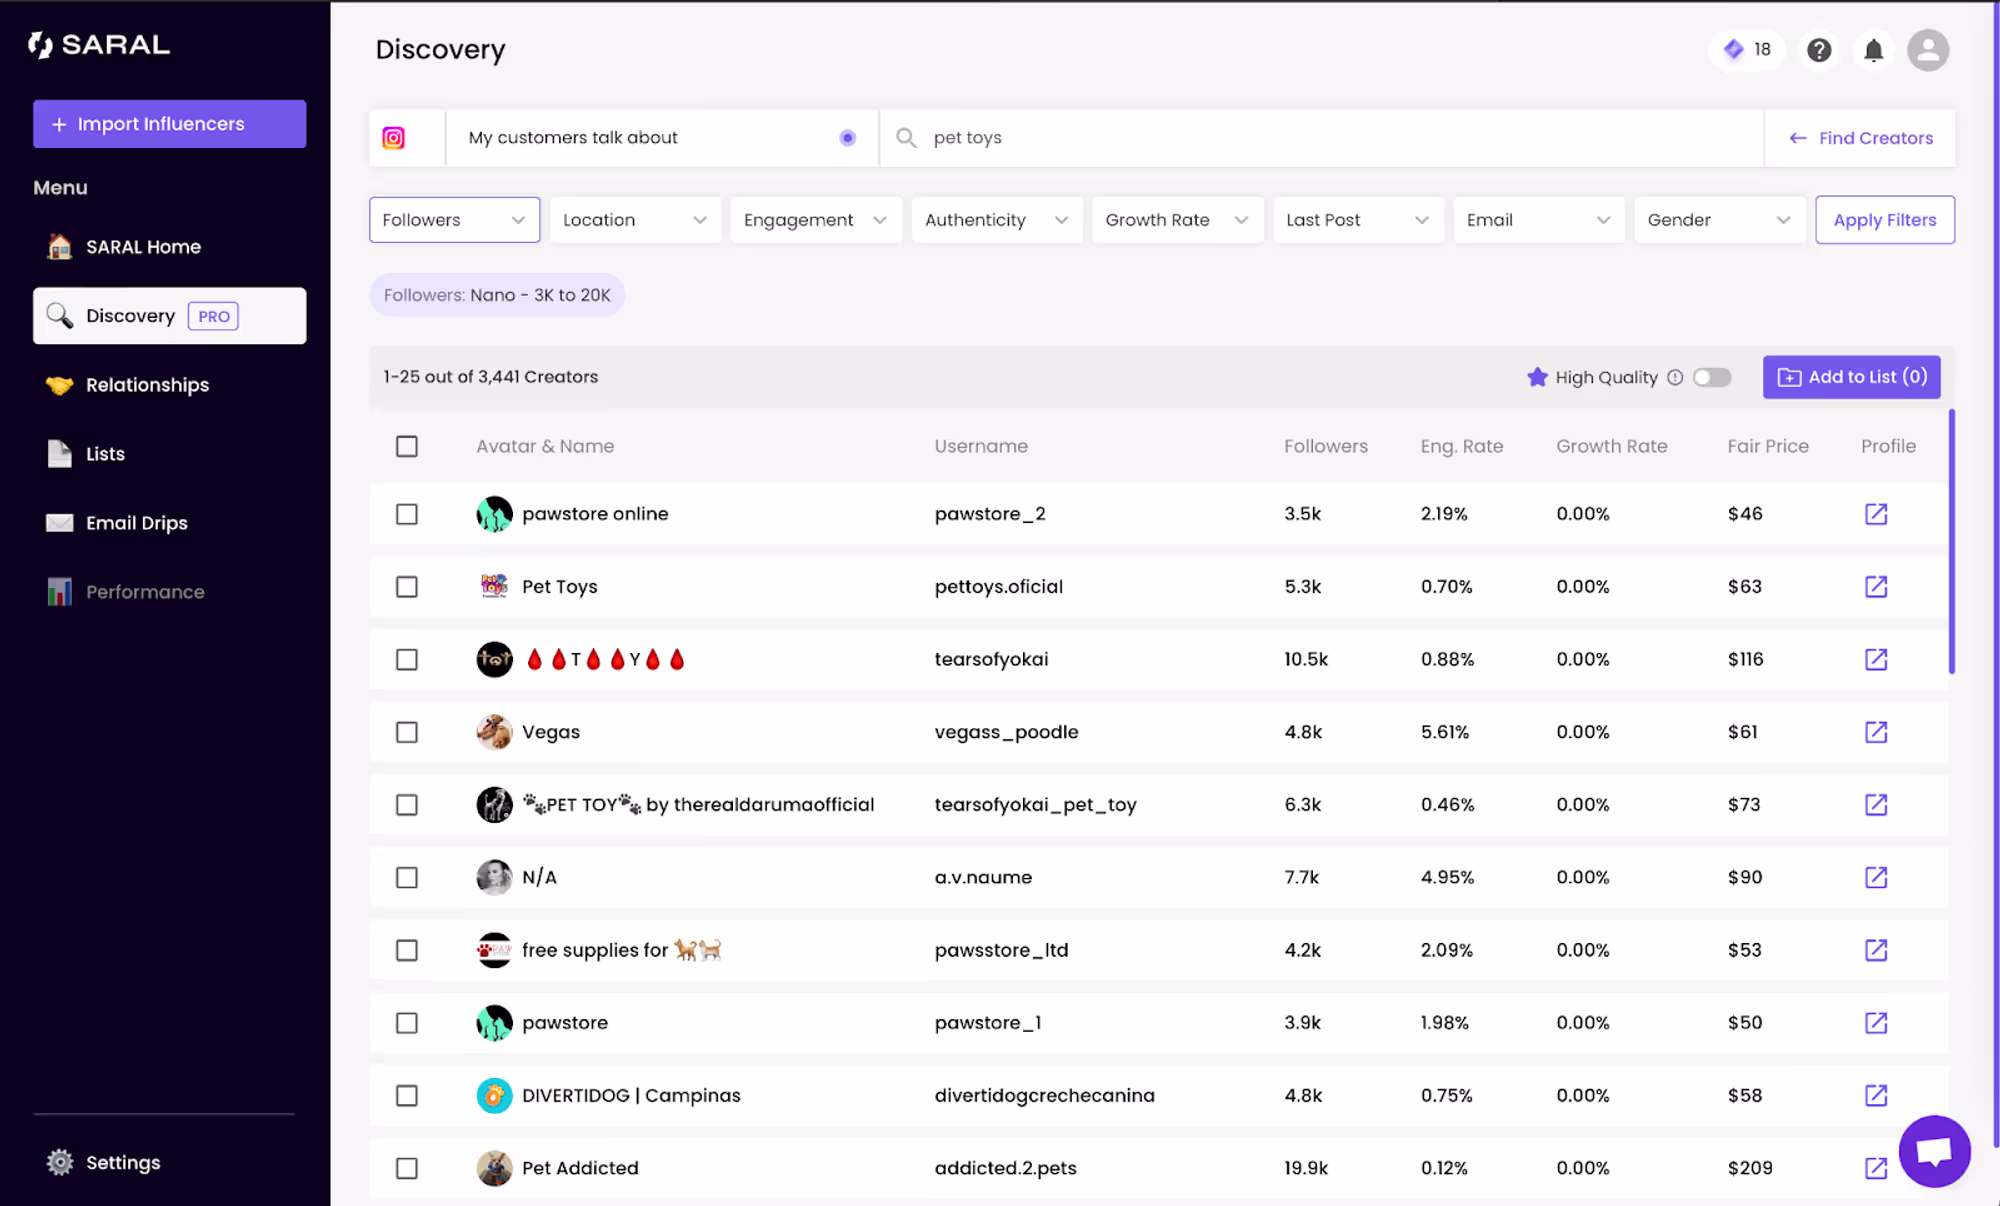Tick the select-all header checkbox

pos(407,447)
